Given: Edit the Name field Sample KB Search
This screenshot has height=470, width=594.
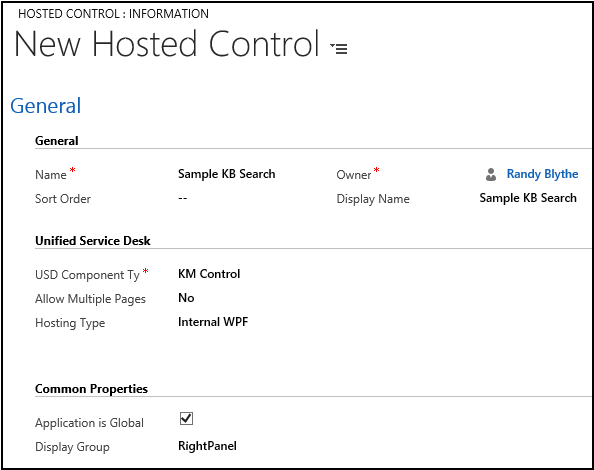Looking at the screenshot, I should [x=227, y=174].
